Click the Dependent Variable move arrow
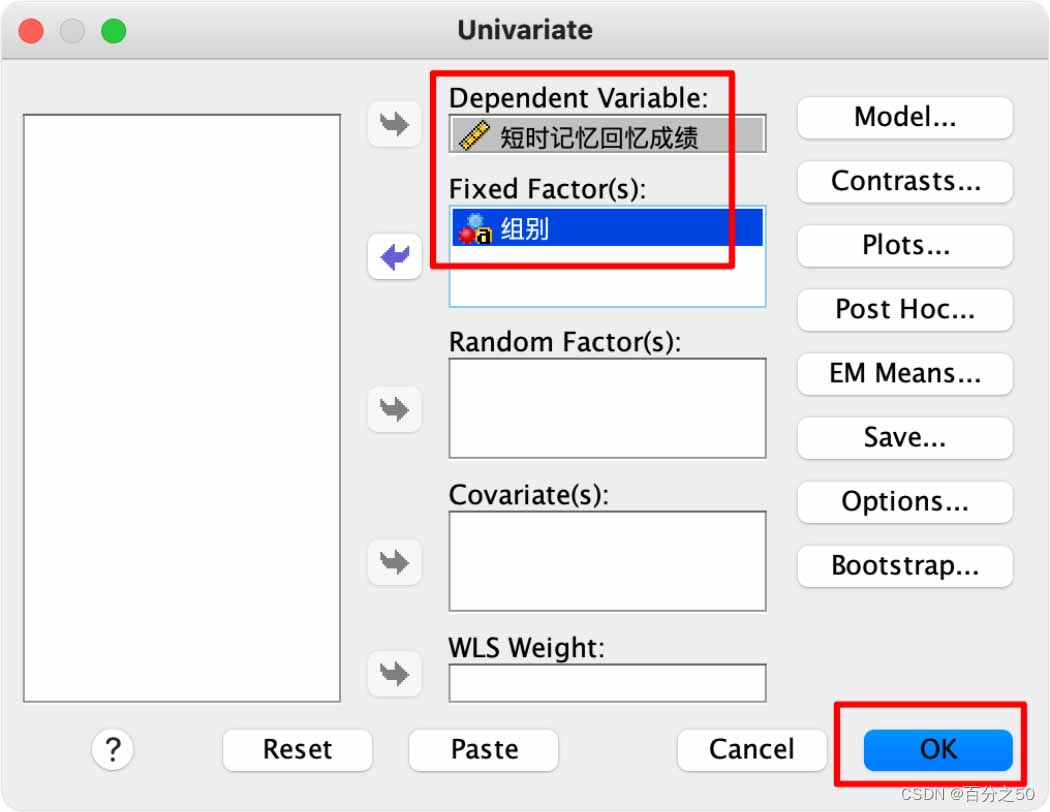This screenshot has width=1050, height=812. tap(394, 124)
